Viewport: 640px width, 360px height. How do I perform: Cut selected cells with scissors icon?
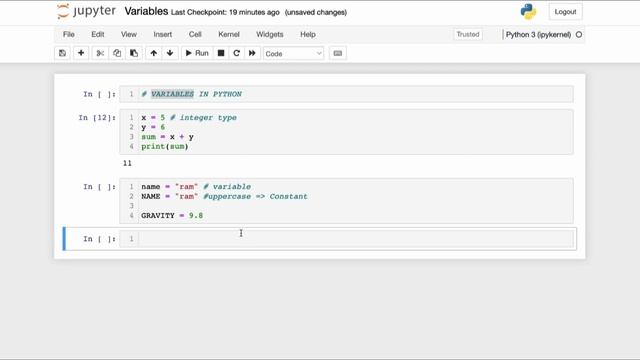(100, 53)
